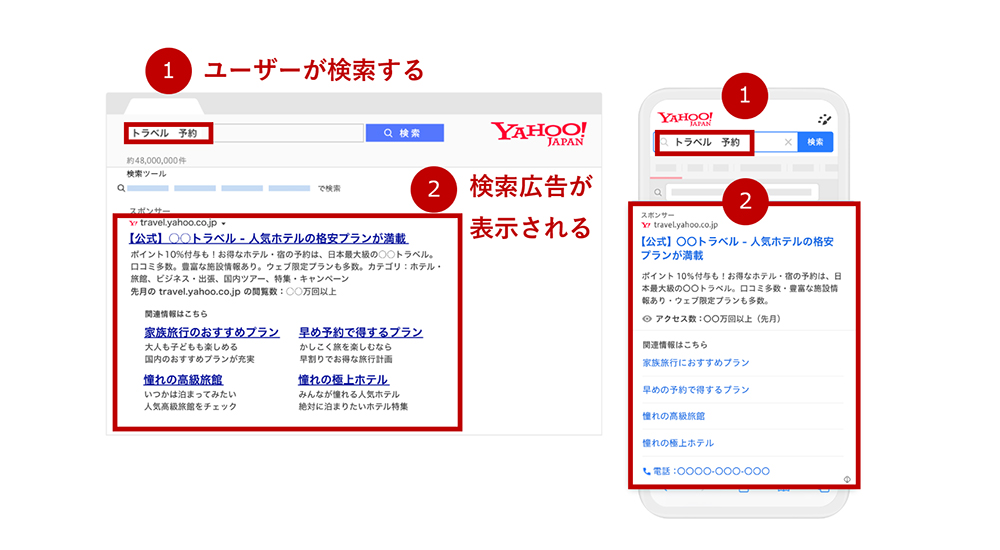Tap the eye icon beside アクセス数
Screen dimensions: 1000x550
(x=647, y=319)
